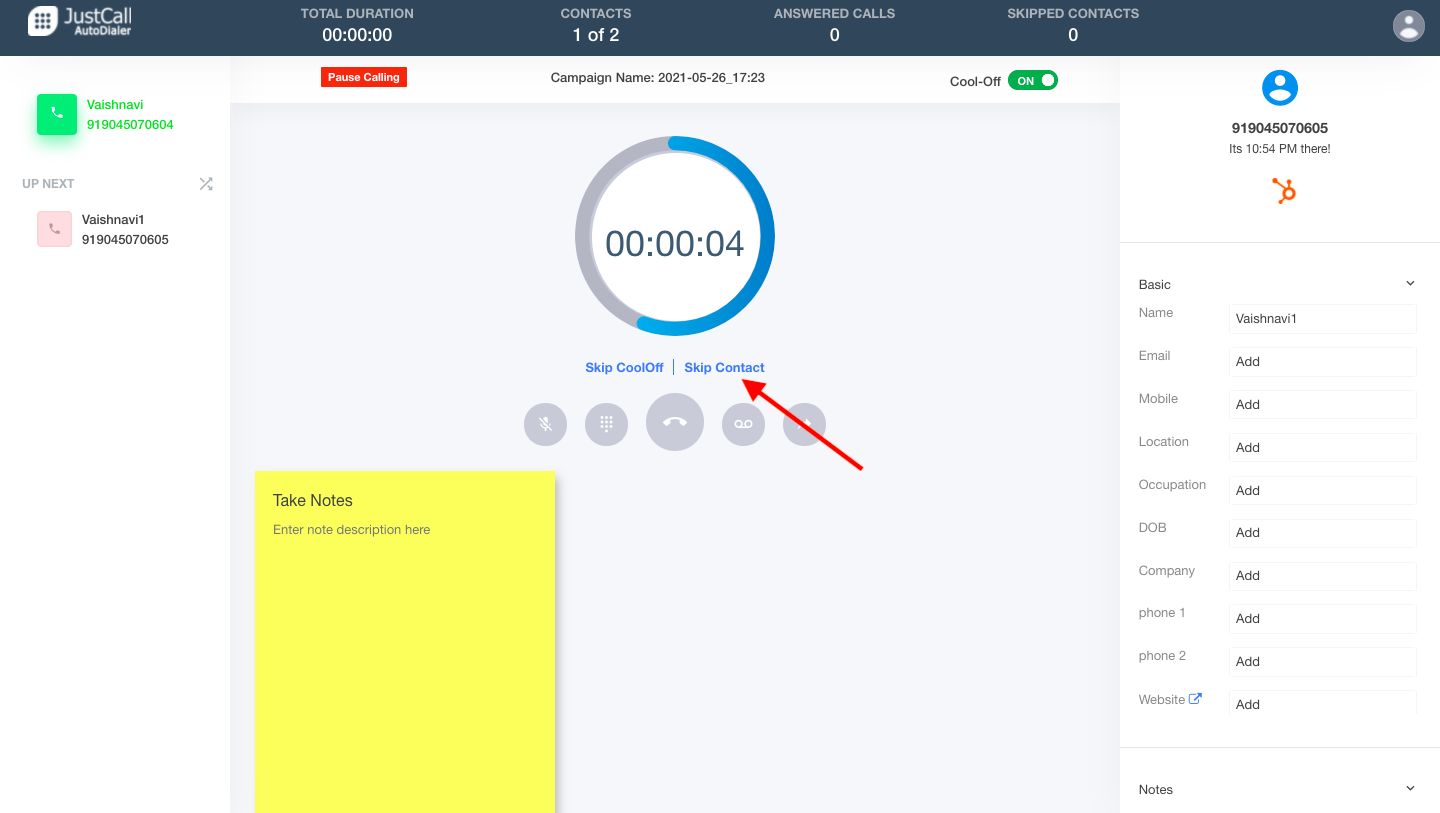Expand the Notes section

pyautogui.click(x=1410, y=788)
